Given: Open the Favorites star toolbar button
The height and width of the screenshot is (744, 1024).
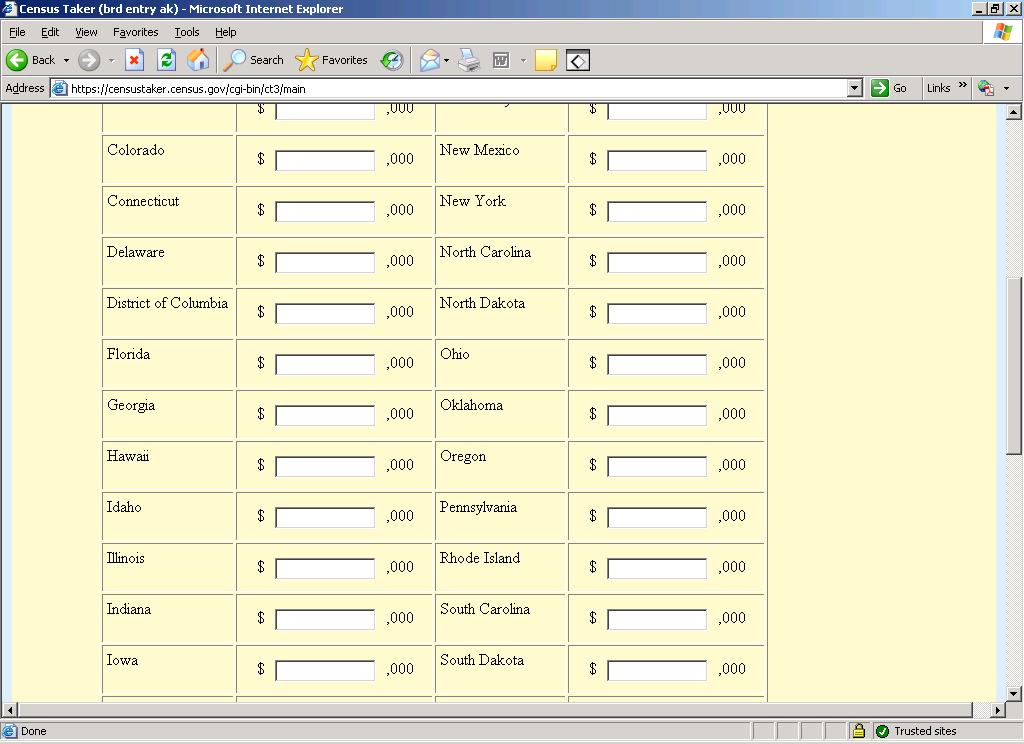Looking at the screenshot, I should point(332,60).
